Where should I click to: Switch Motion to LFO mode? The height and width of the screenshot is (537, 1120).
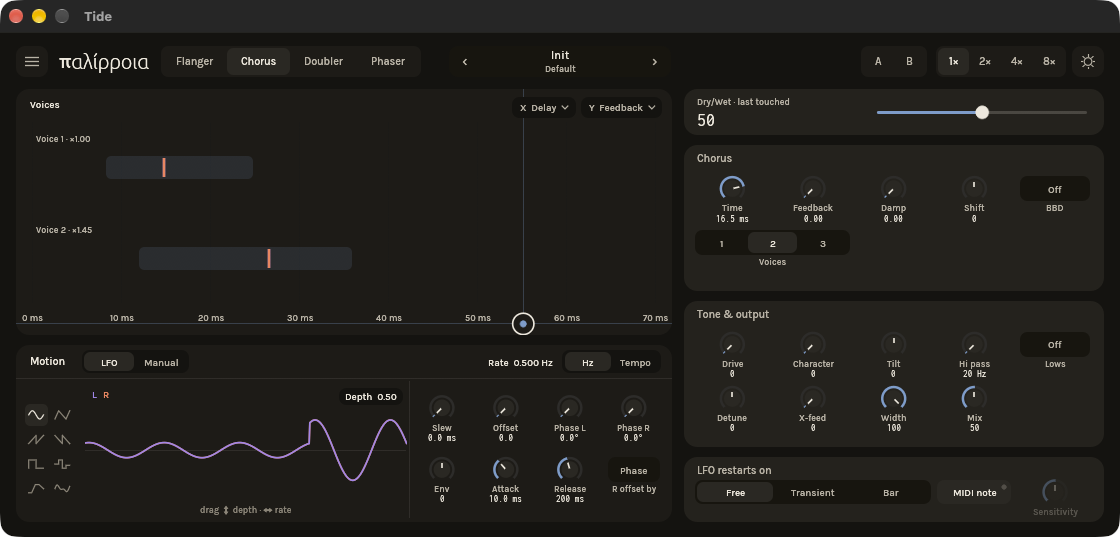109,363
